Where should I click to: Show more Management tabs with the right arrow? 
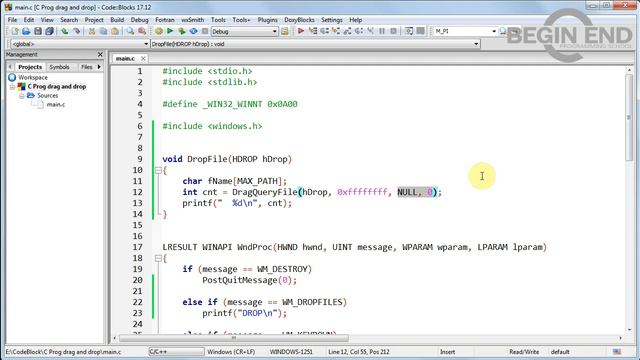point(99,67)
